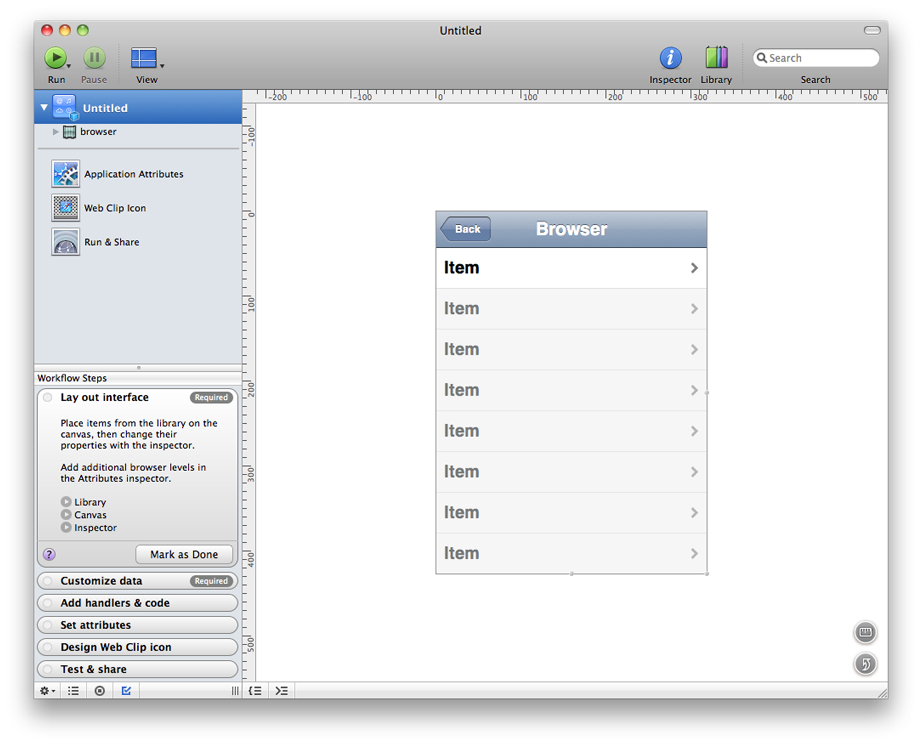922x745 pixels.
Task: Click the ruler overlay button on canvas
Action: coord(866,632)
